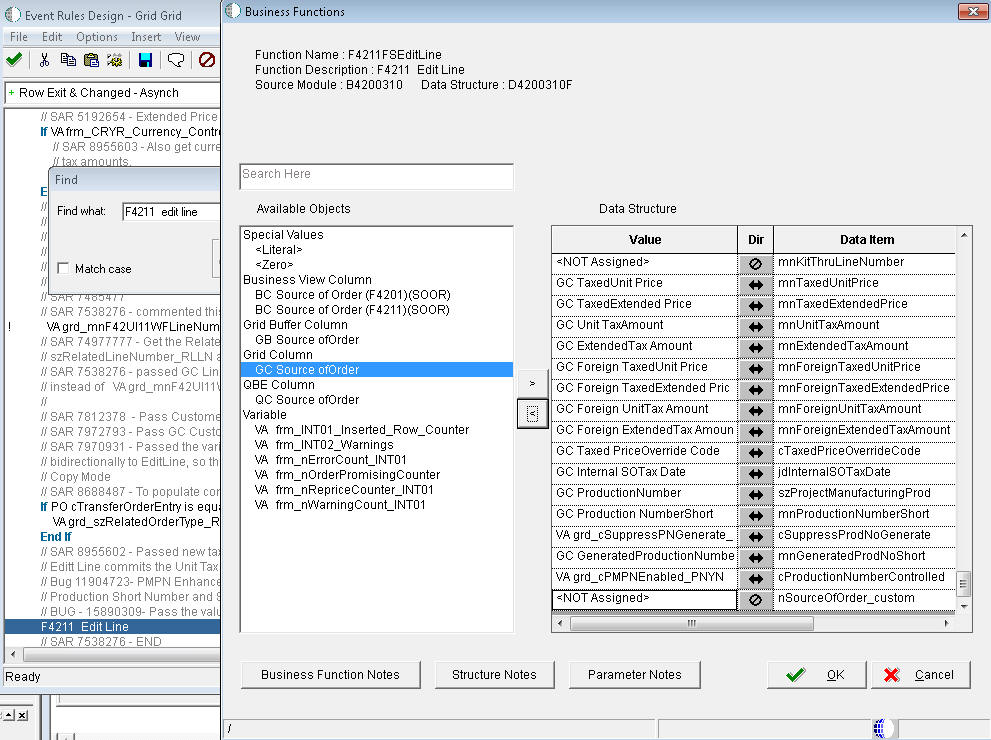Screen dimensions: 991x740
Task: Click the < remove assignment button
Action: click(532, 414)
